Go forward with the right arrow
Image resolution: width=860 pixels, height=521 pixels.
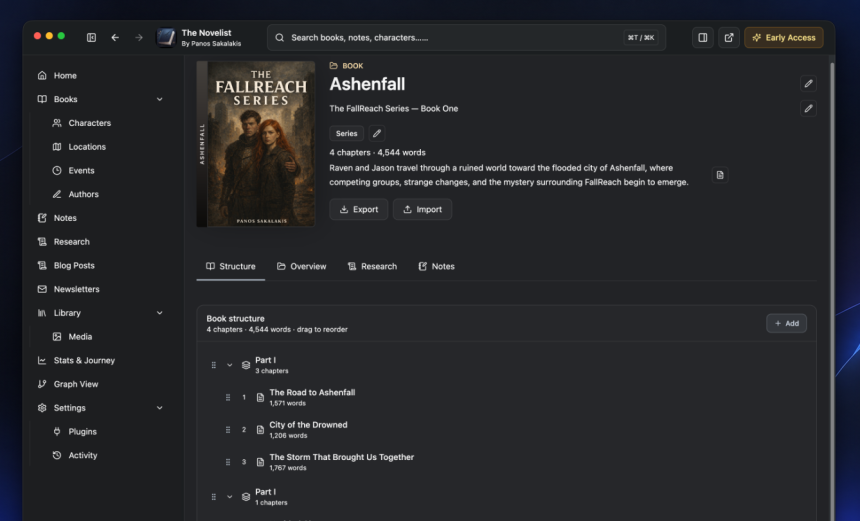pyautogui.click(x=139, y=37)
